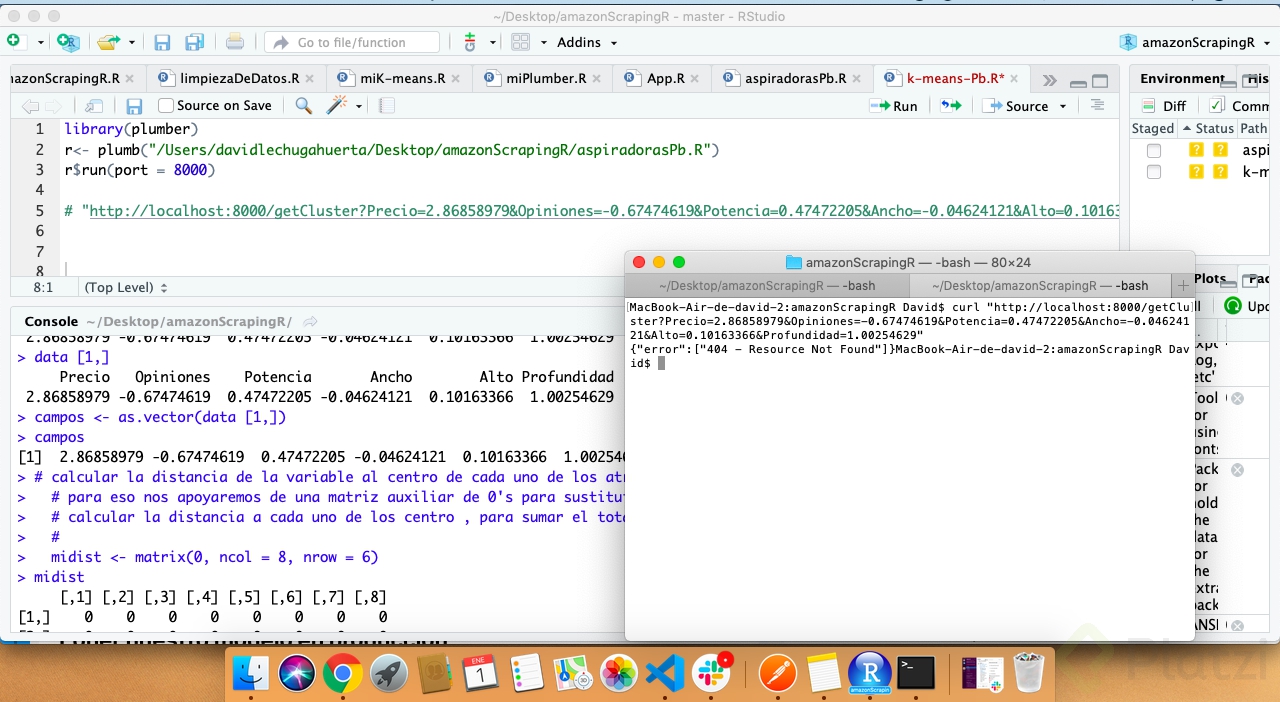Minimize the source editor pane
The height and width of the screenshot is (702, 1280).
click(x=1078, y=82)
